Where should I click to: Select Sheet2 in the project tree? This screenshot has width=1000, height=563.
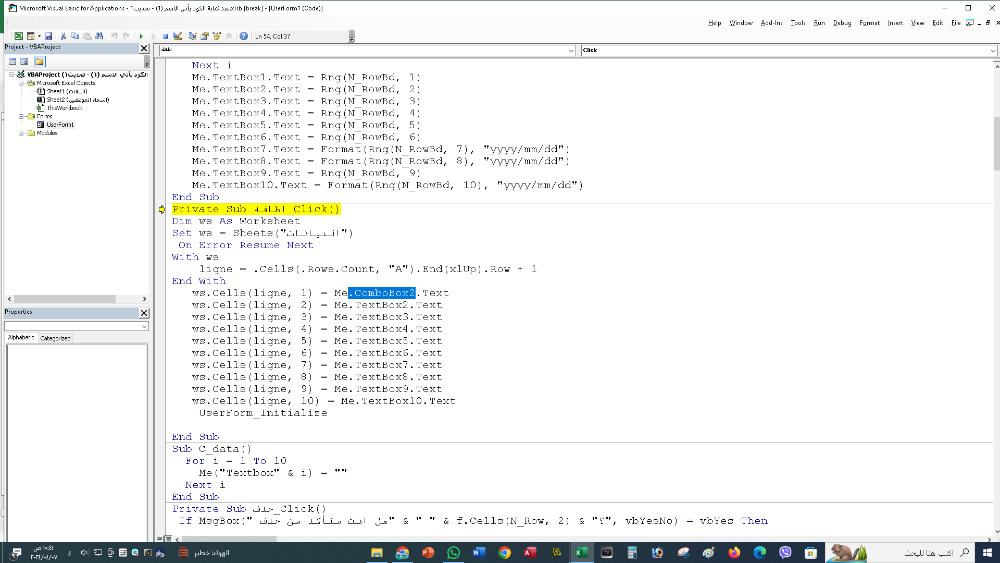(x=73, y=99)
